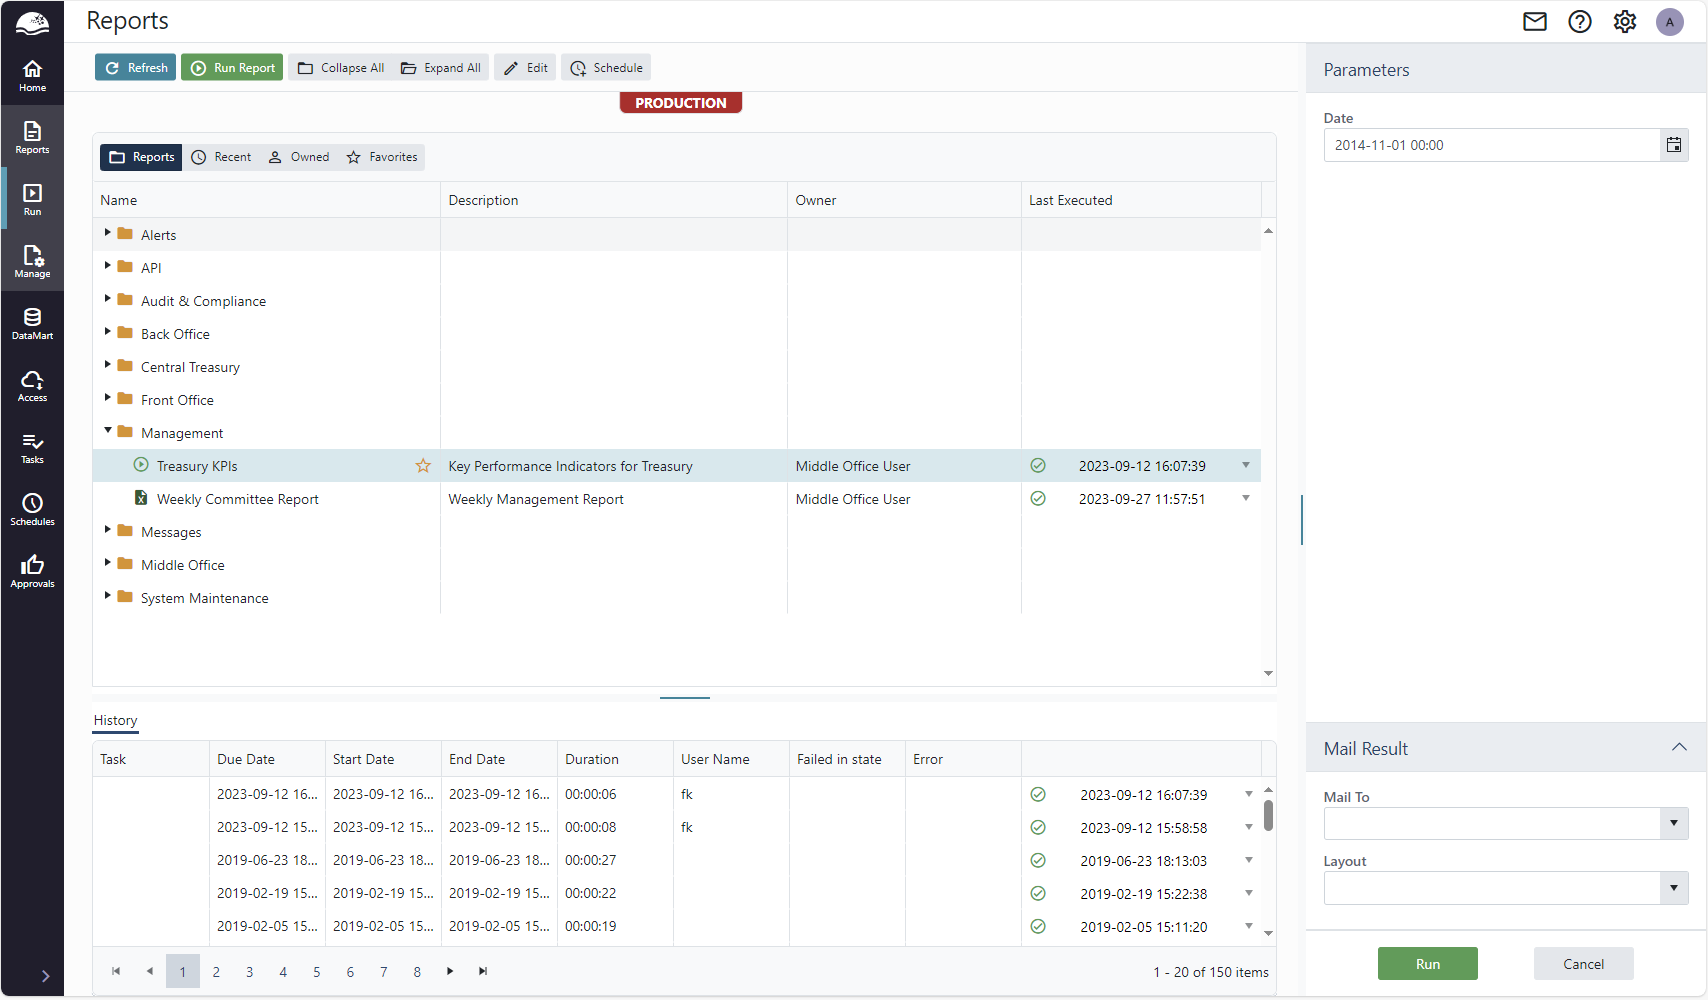This screenshot has height=1000, width=1708.
Task: Click the Cancel button
Action: 1583,964
